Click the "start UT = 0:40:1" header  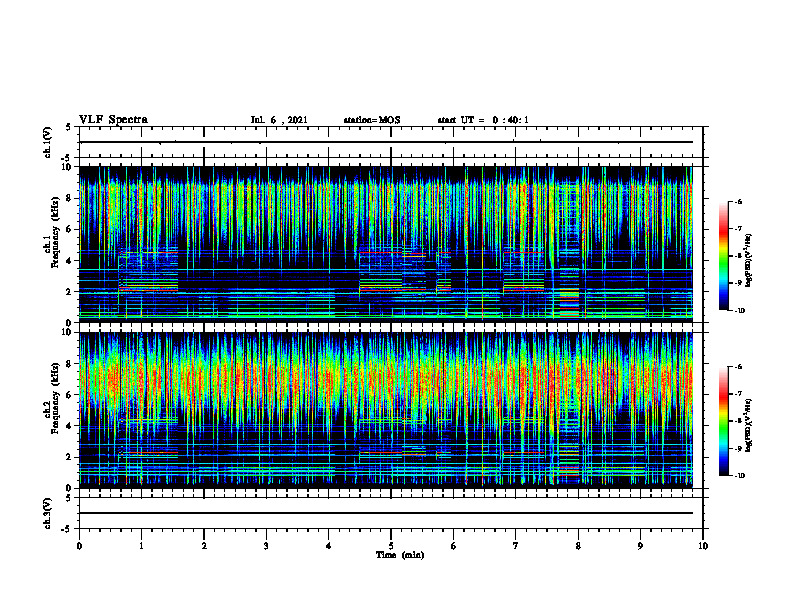[x=483, y=120]
